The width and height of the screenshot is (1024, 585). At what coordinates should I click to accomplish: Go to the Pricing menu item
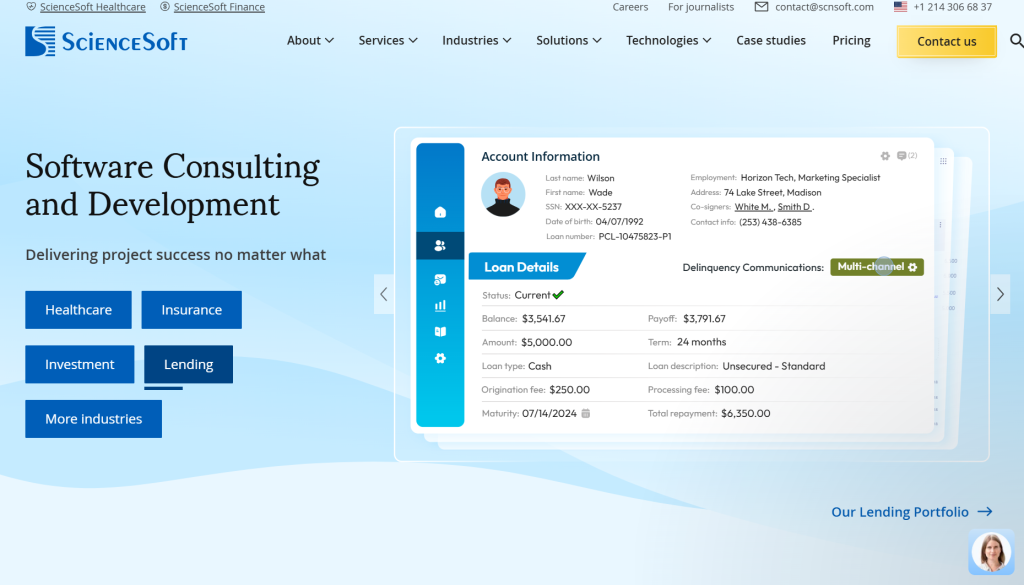tap(851, 41)
